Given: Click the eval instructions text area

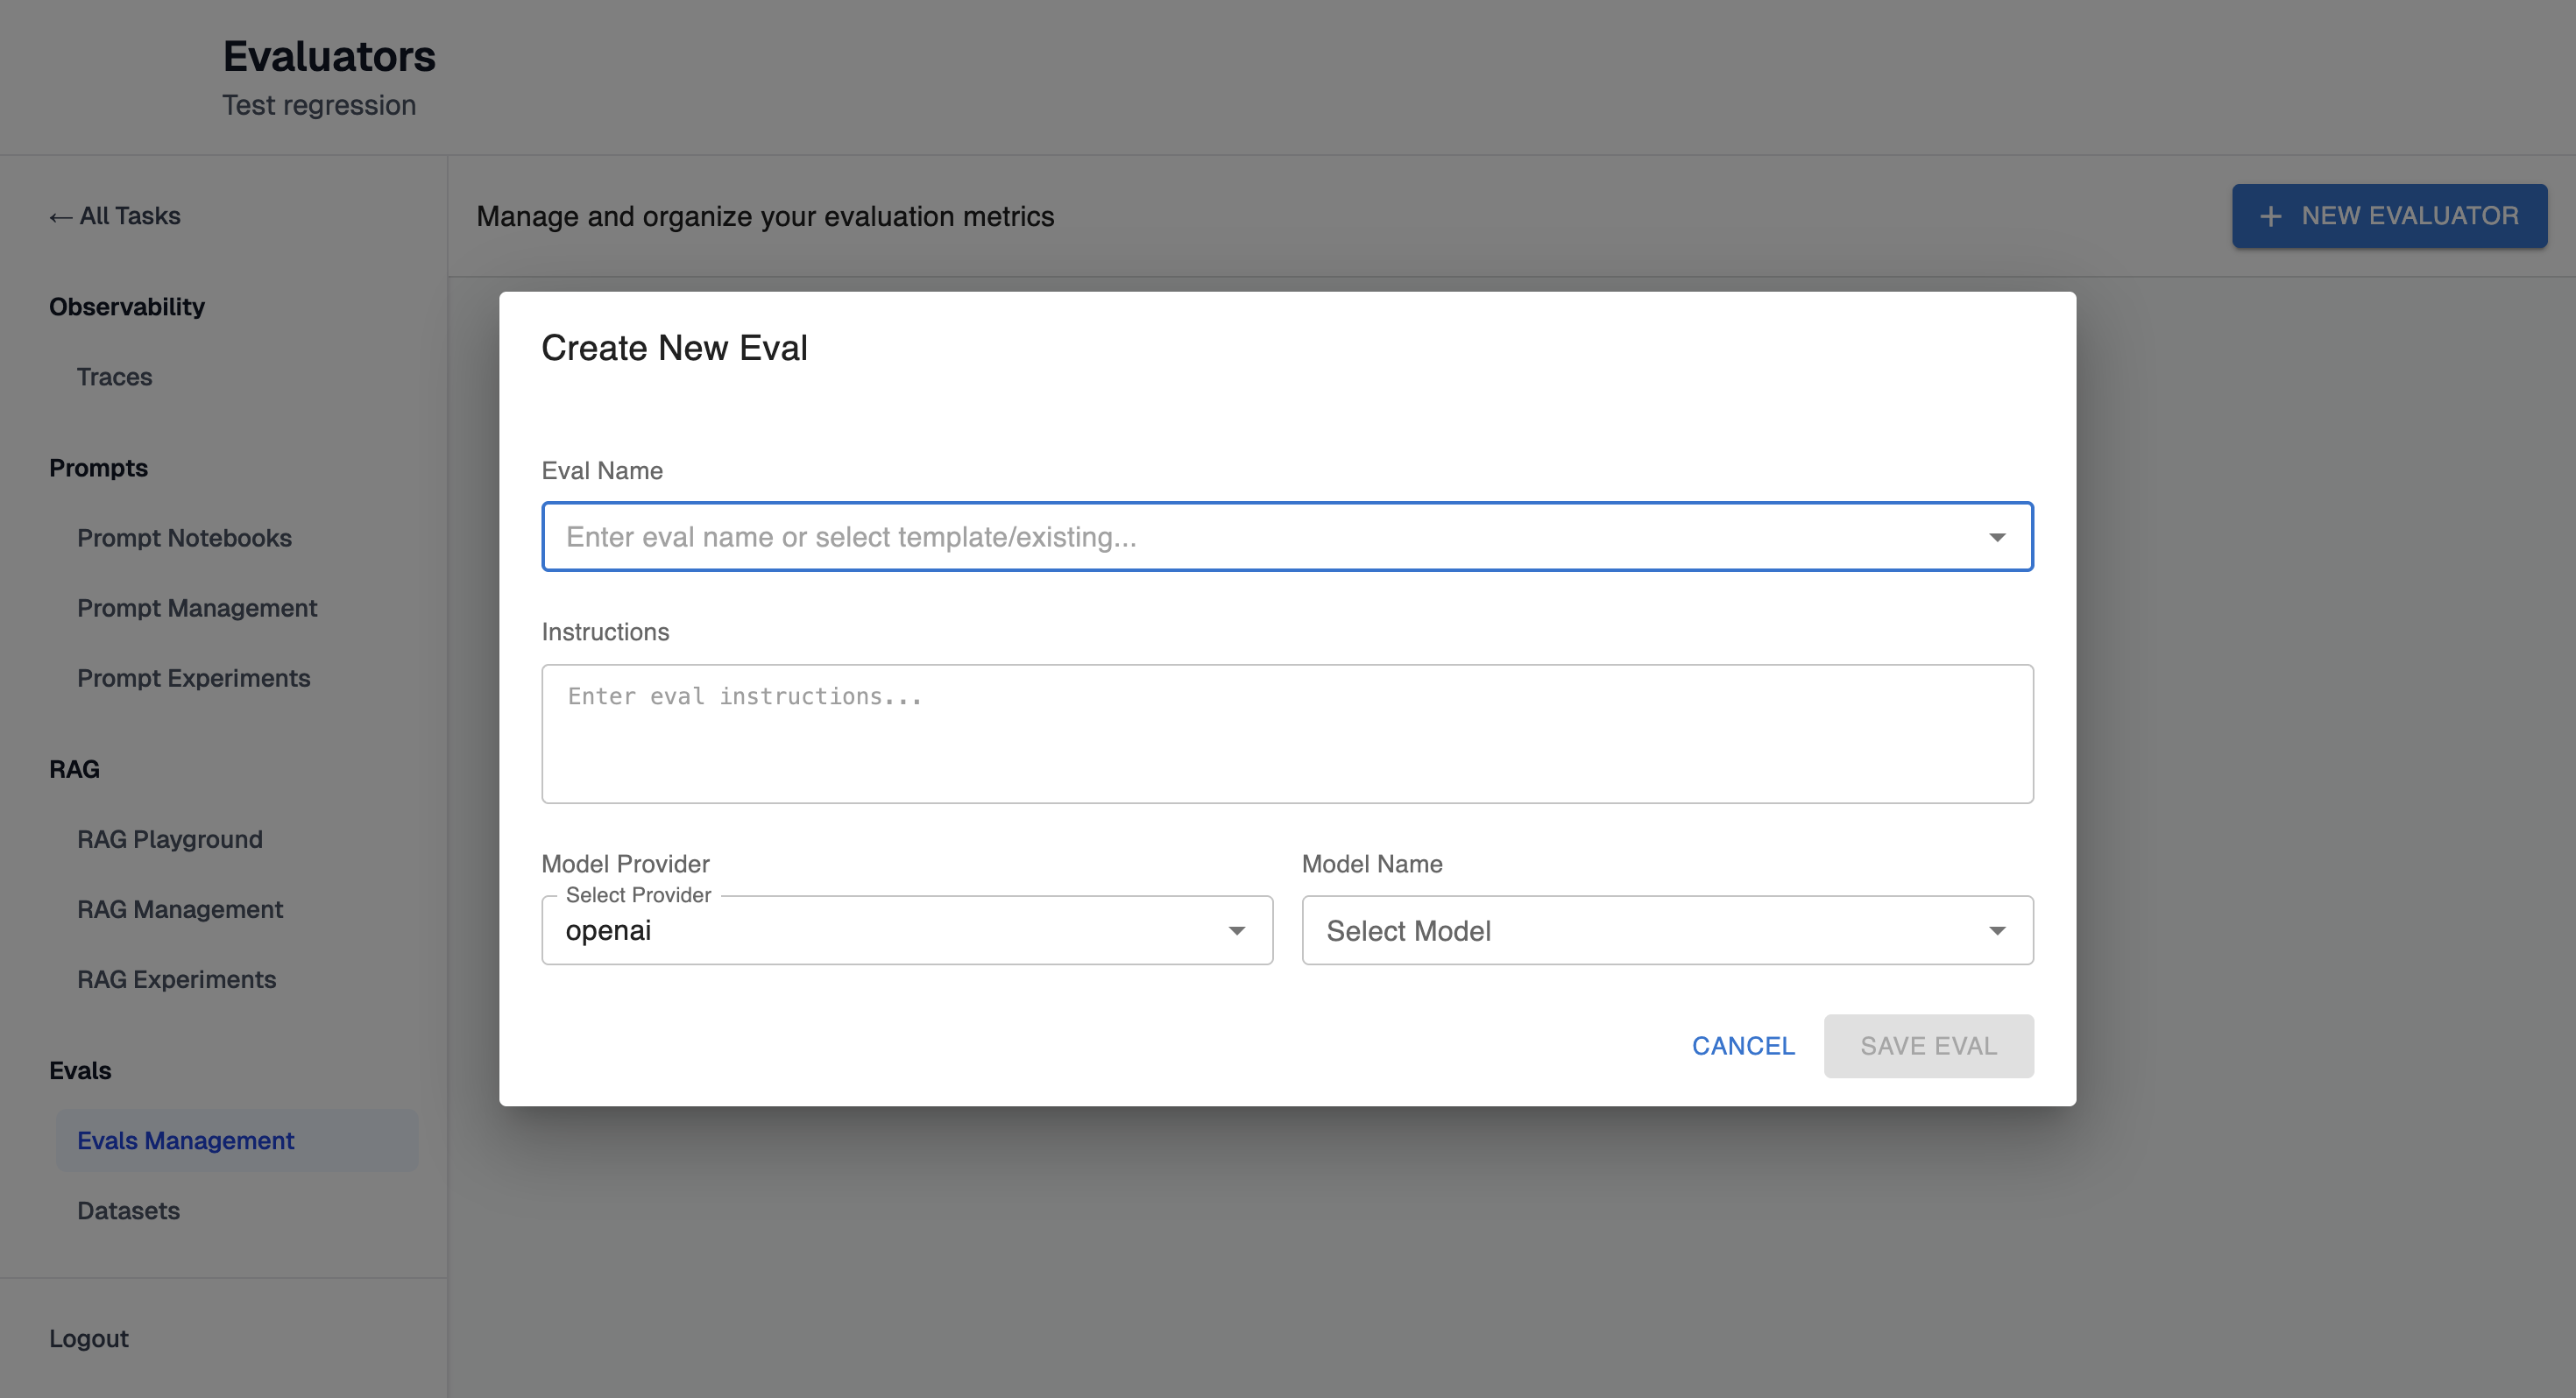Looking at the screenshot, I should [1287, 733].
